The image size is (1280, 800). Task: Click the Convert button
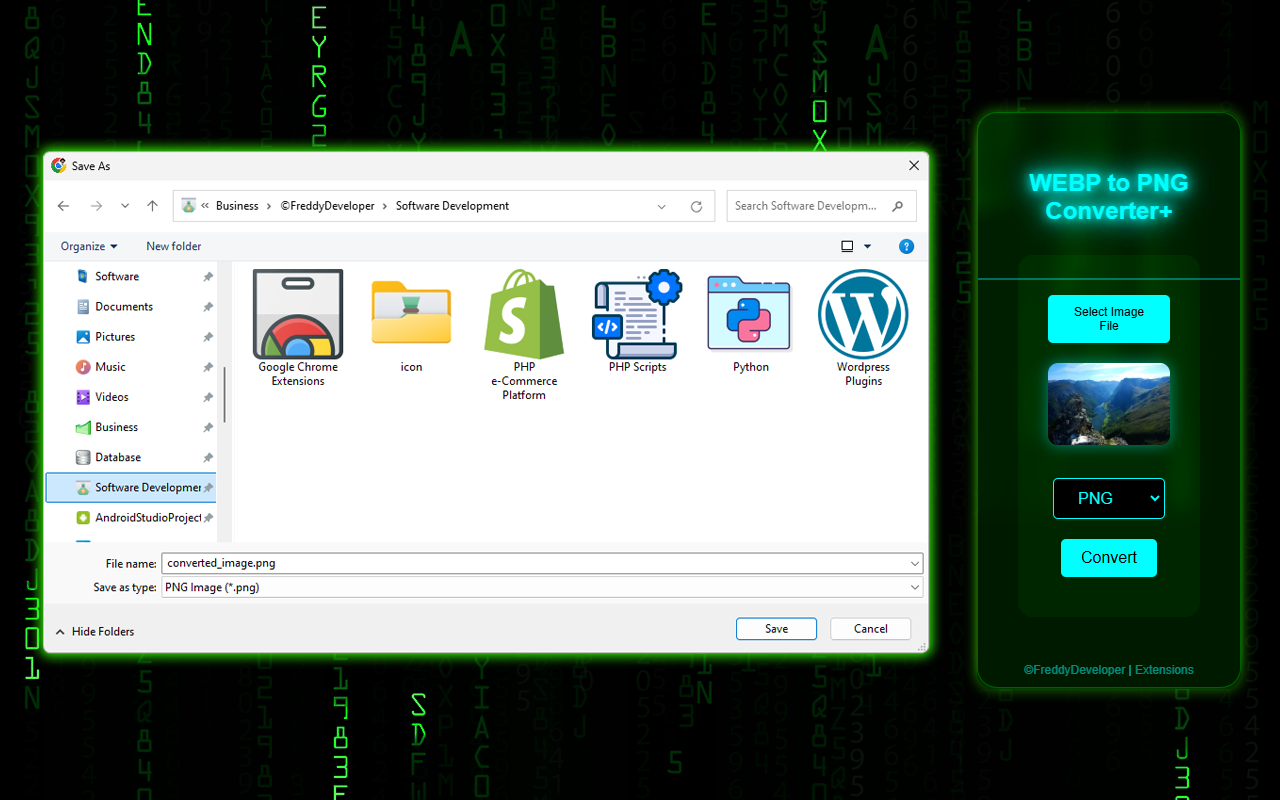tap(1109, 558)
